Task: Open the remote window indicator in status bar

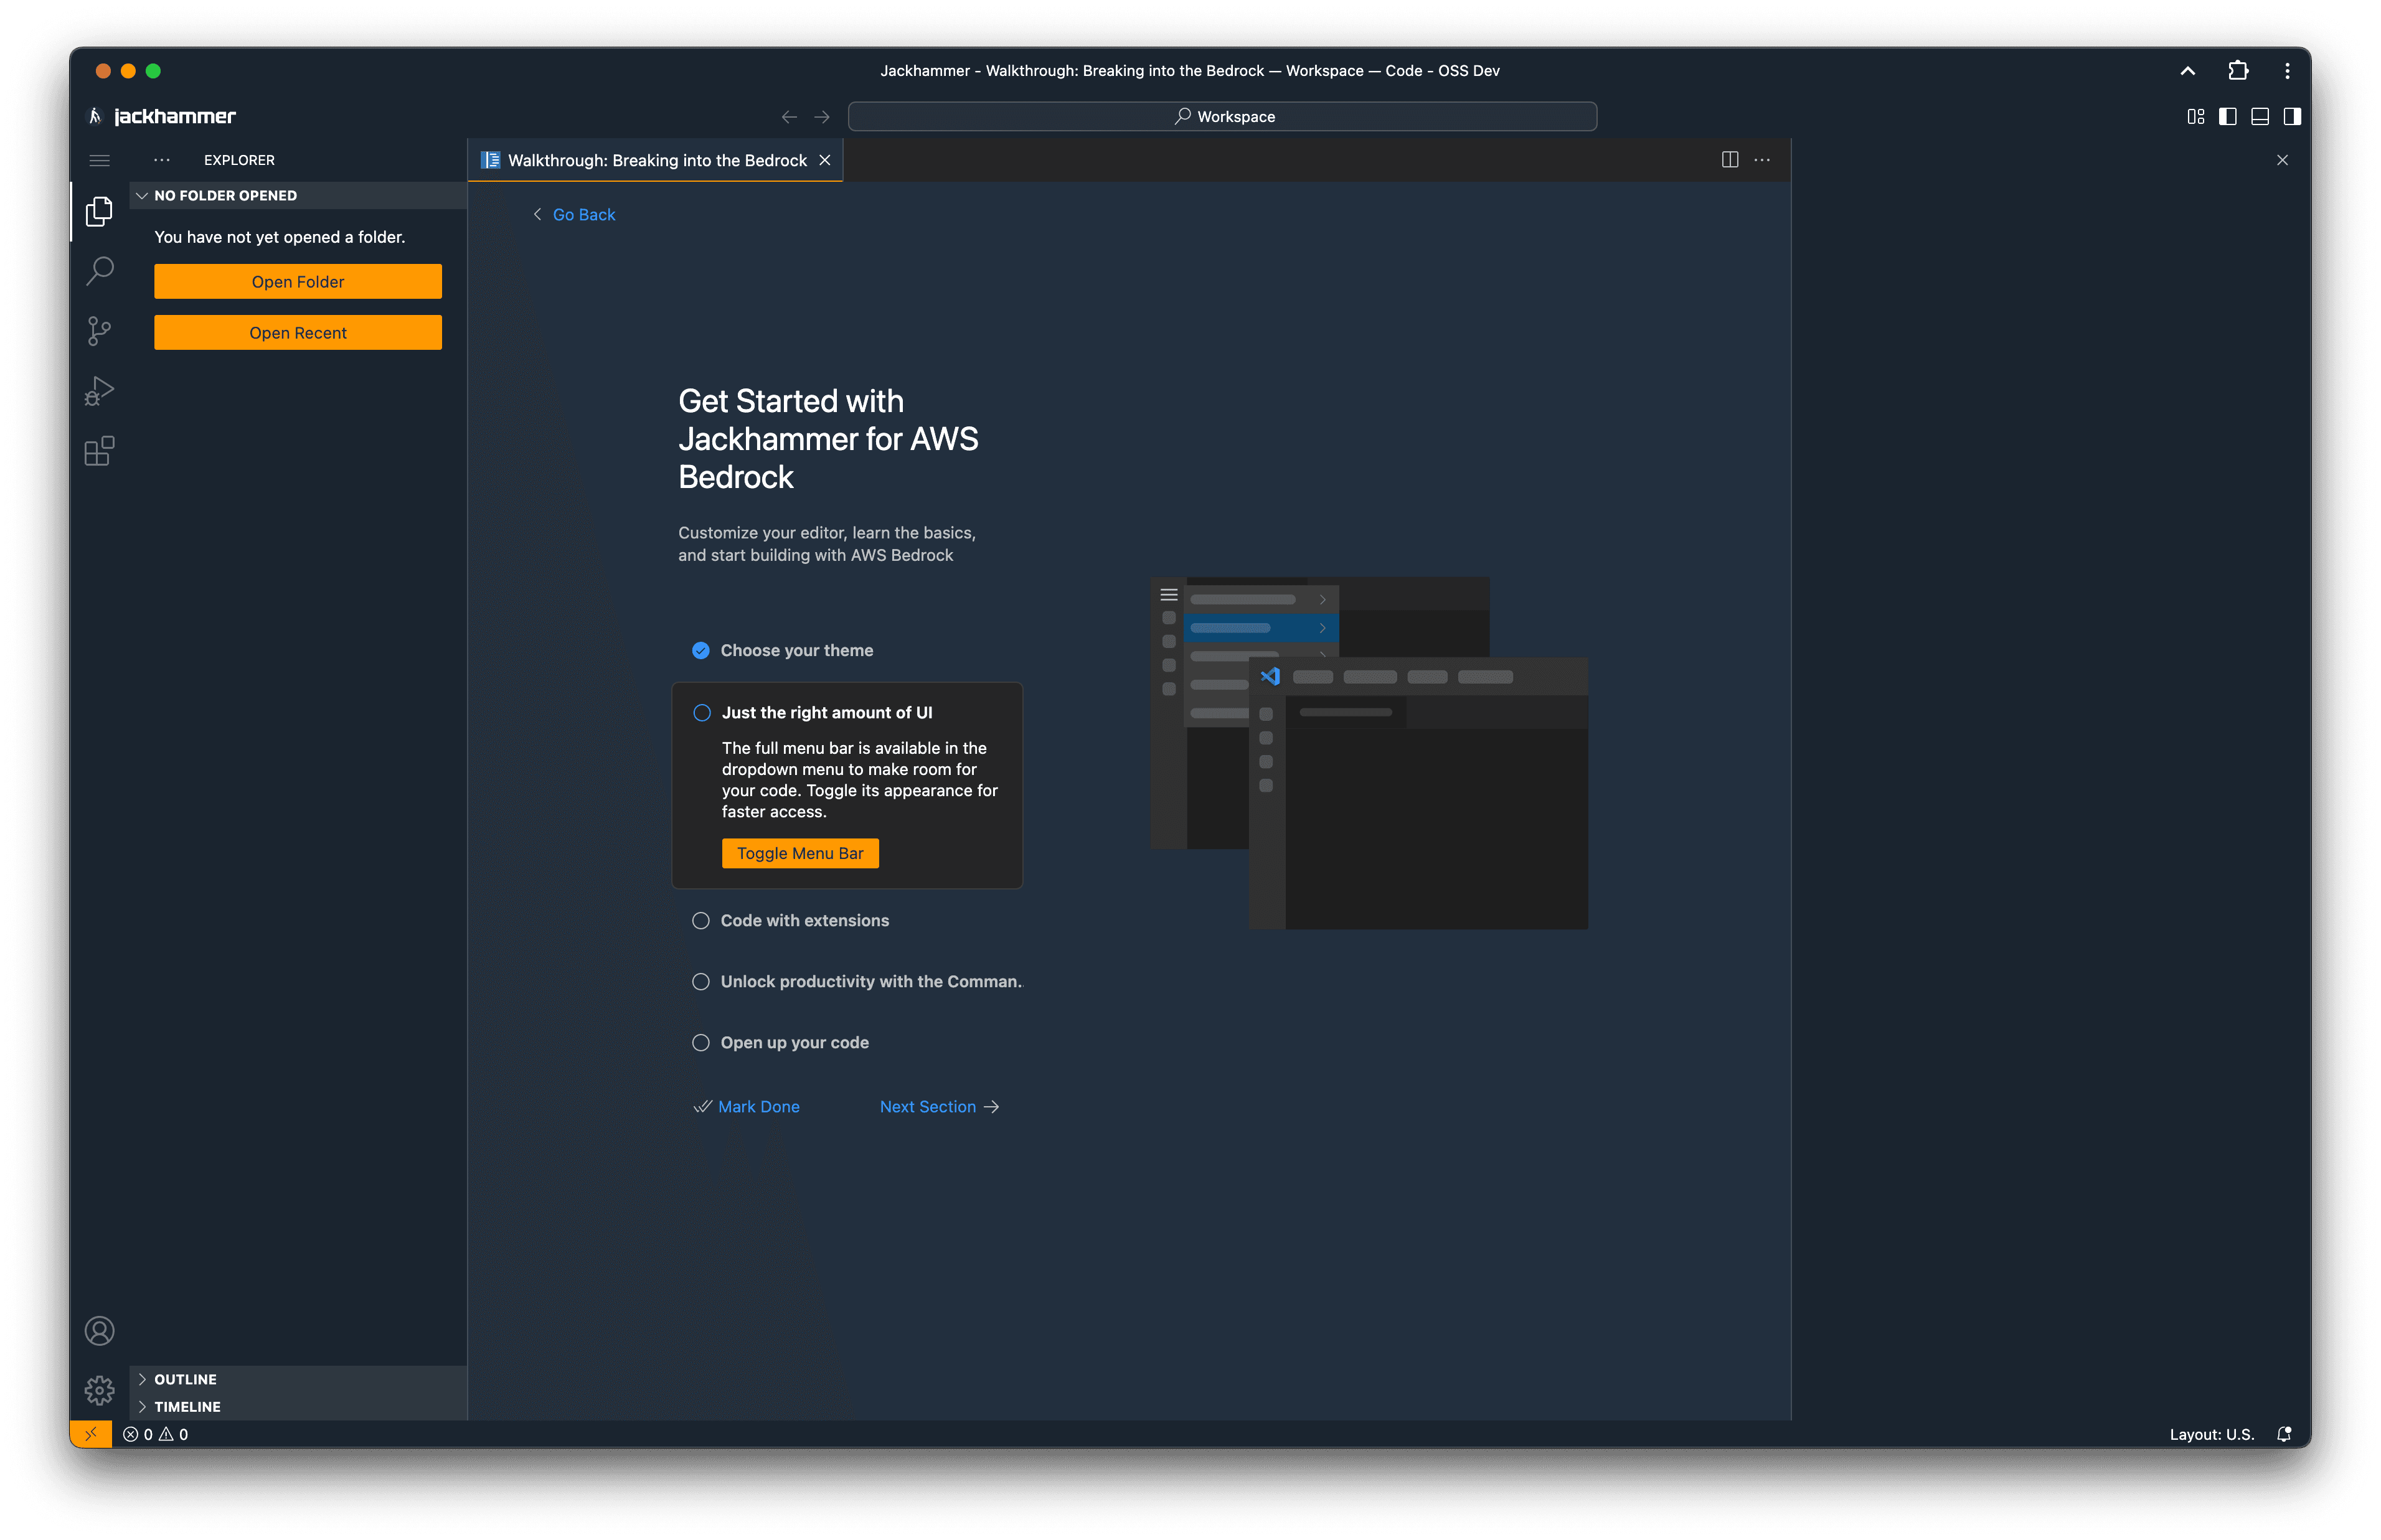Action: coord(91,1433)
